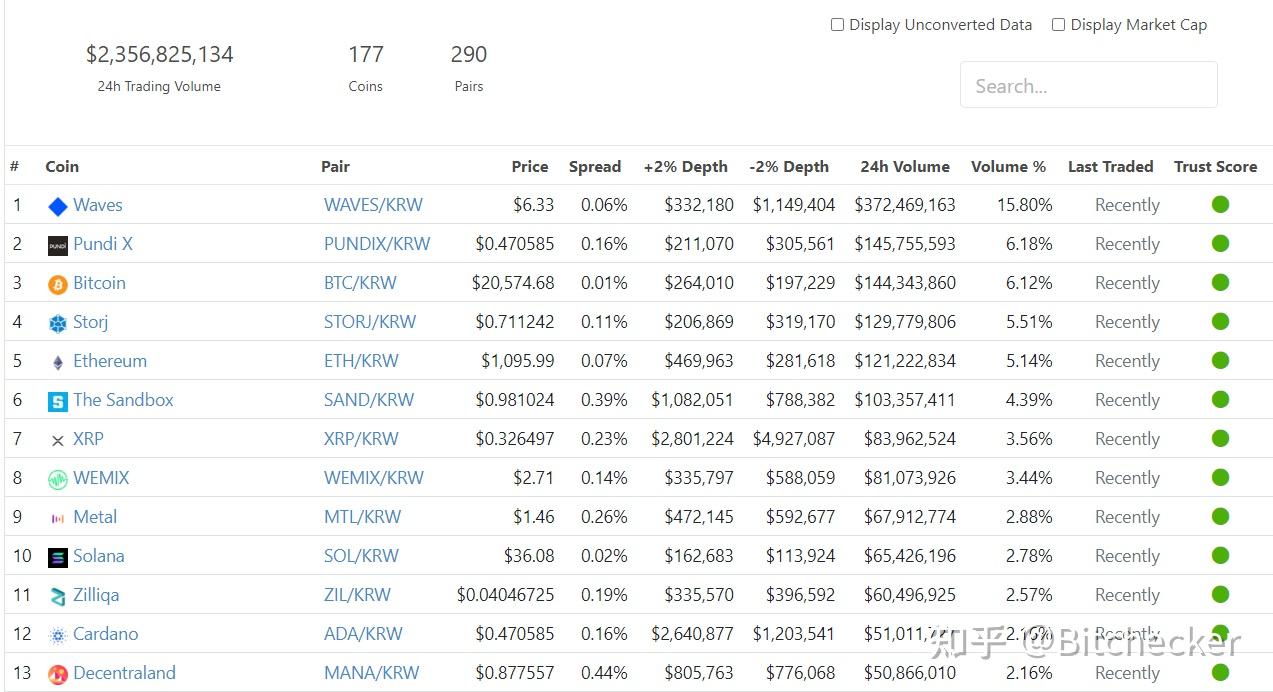Click the WEMIX coin icon

click(x=58, y=479)
